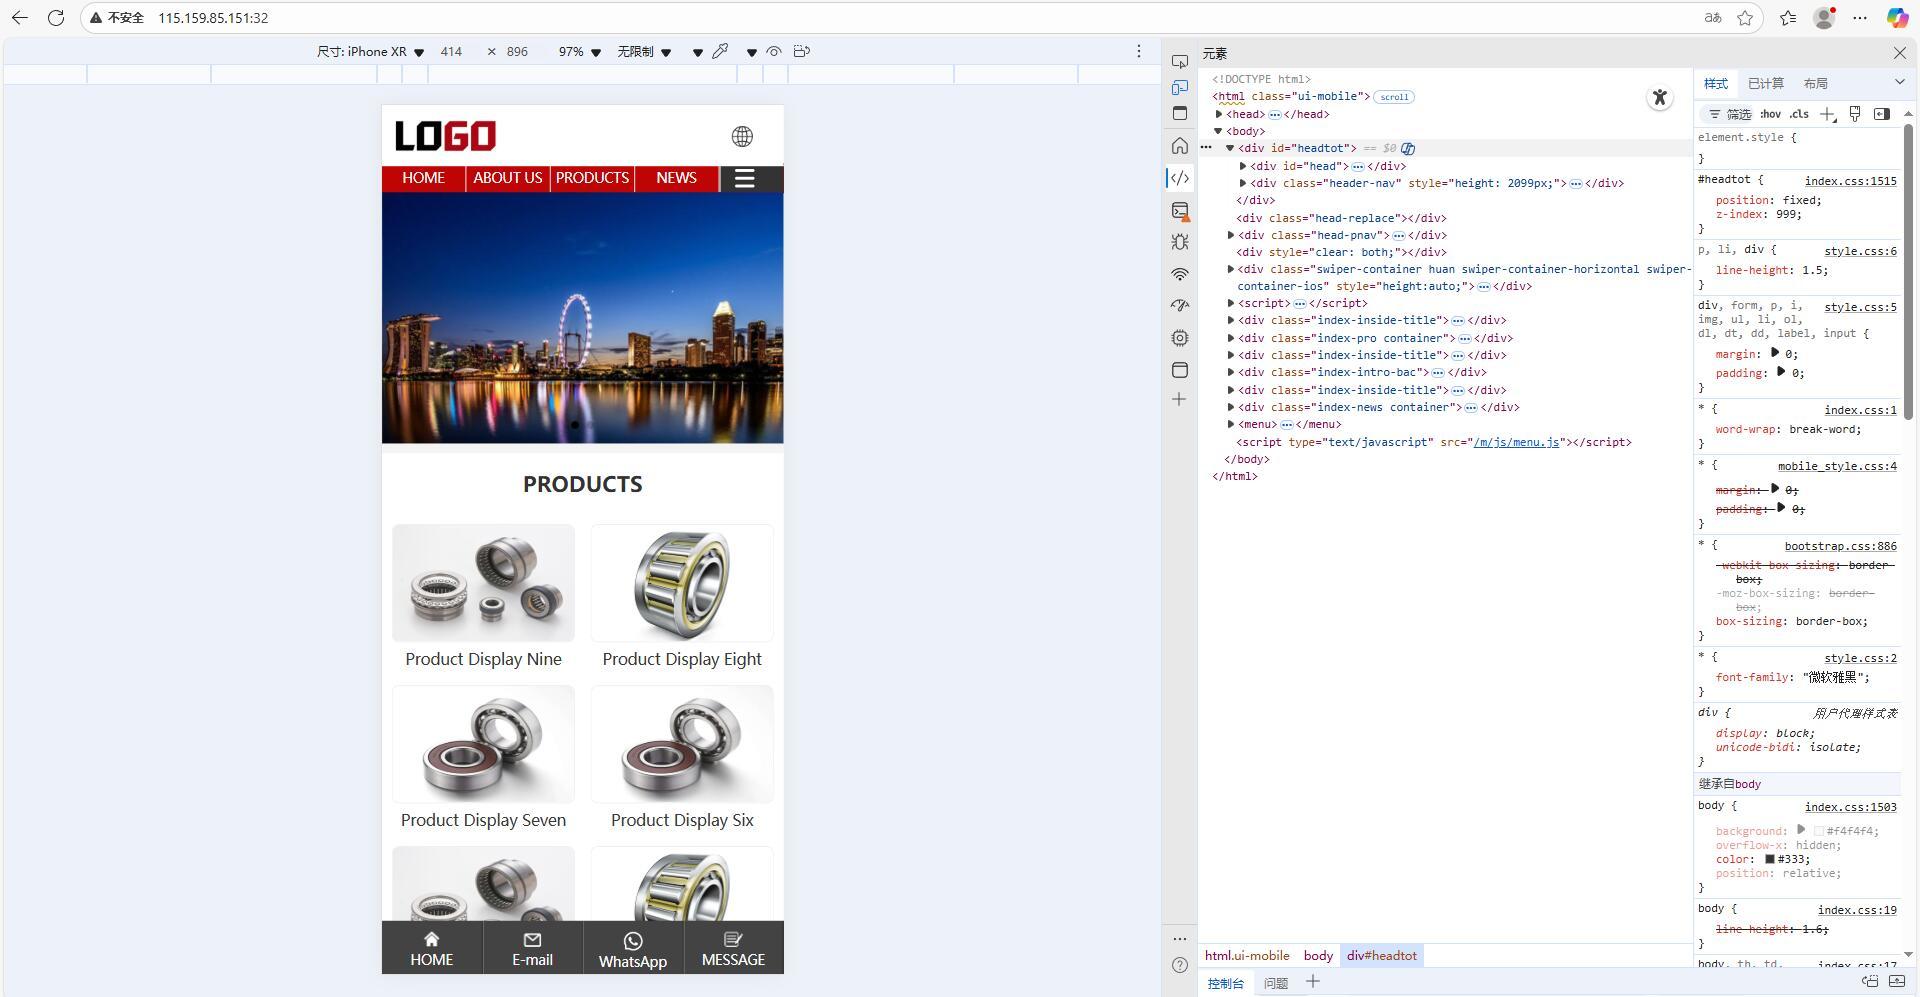Open DevTools customize three-dot menu at sidebar bottom
Image resolution: width=1920 pixels, height=997 pixels.
pos(1180,938)
